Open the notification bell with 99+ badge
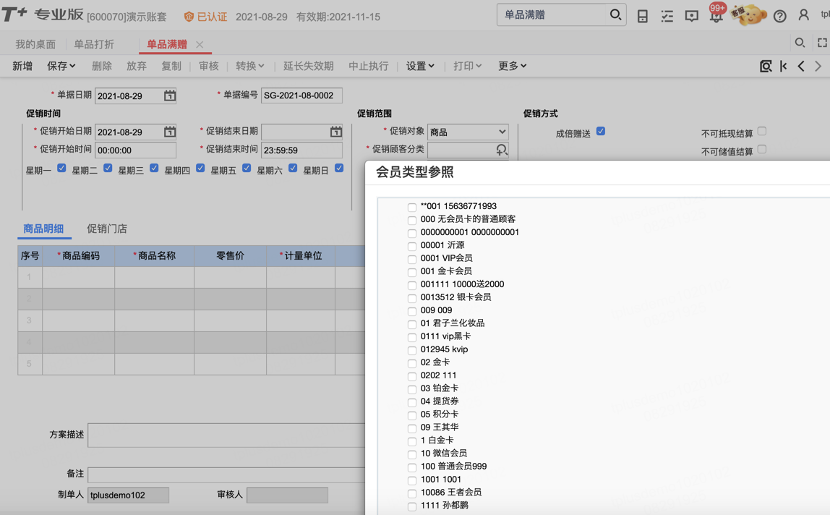This screenshot has width=830, height=516. 716,14
